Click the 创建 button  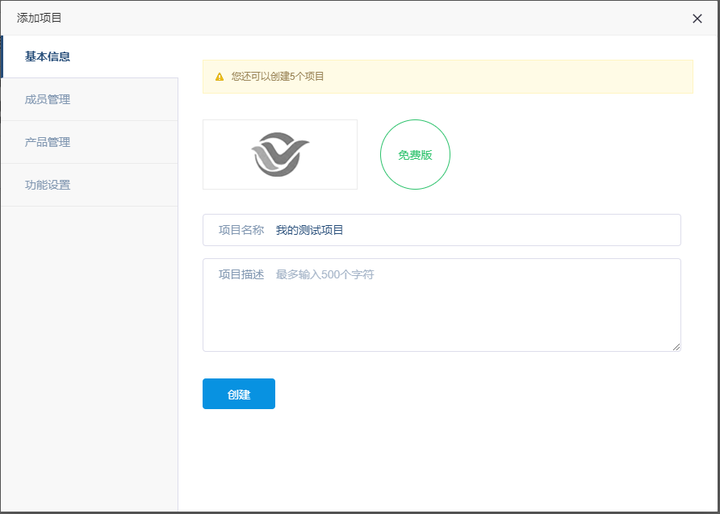pyautogui.click(x=239, y=394)
